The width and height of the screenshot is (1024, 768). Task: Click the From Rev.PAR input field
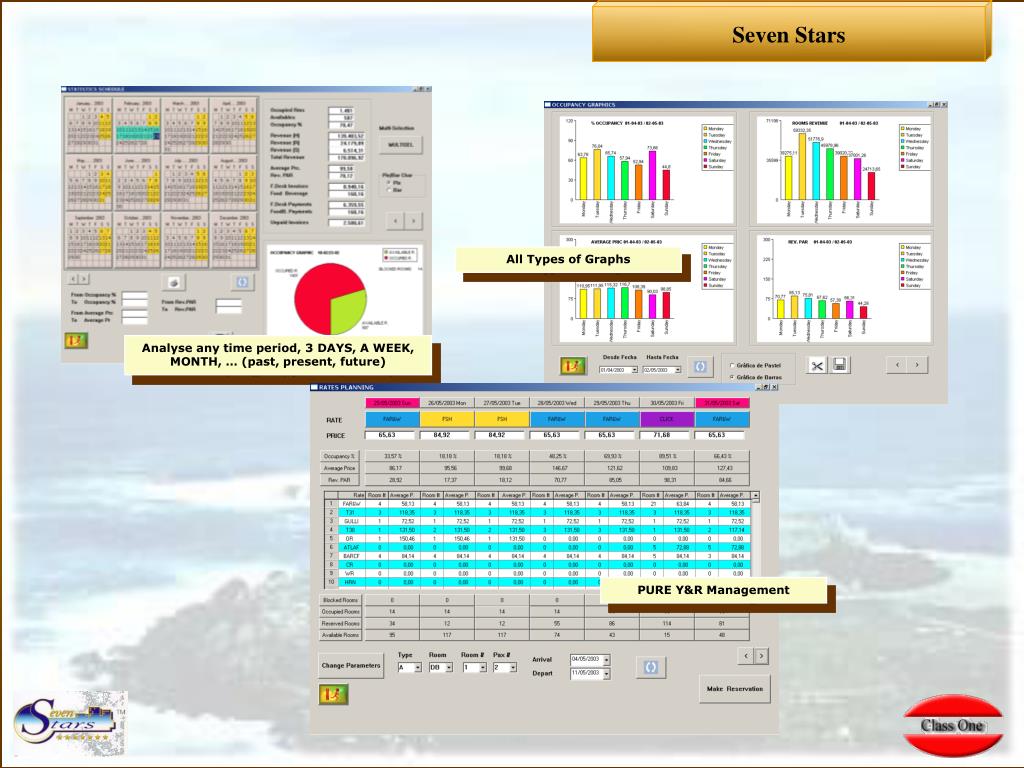[229, 302]
